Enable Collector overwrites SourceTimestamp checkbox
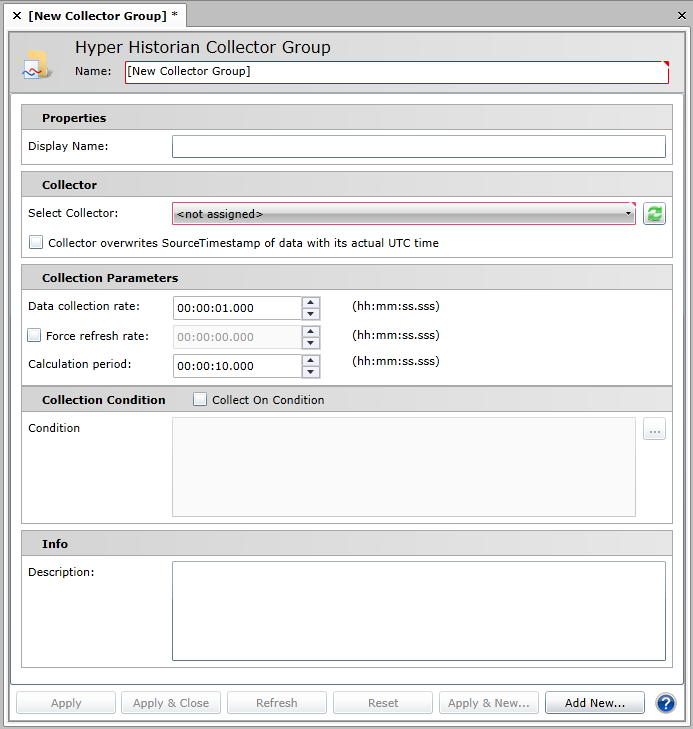Screen dimensions: 693x729 tap(36, 242)
